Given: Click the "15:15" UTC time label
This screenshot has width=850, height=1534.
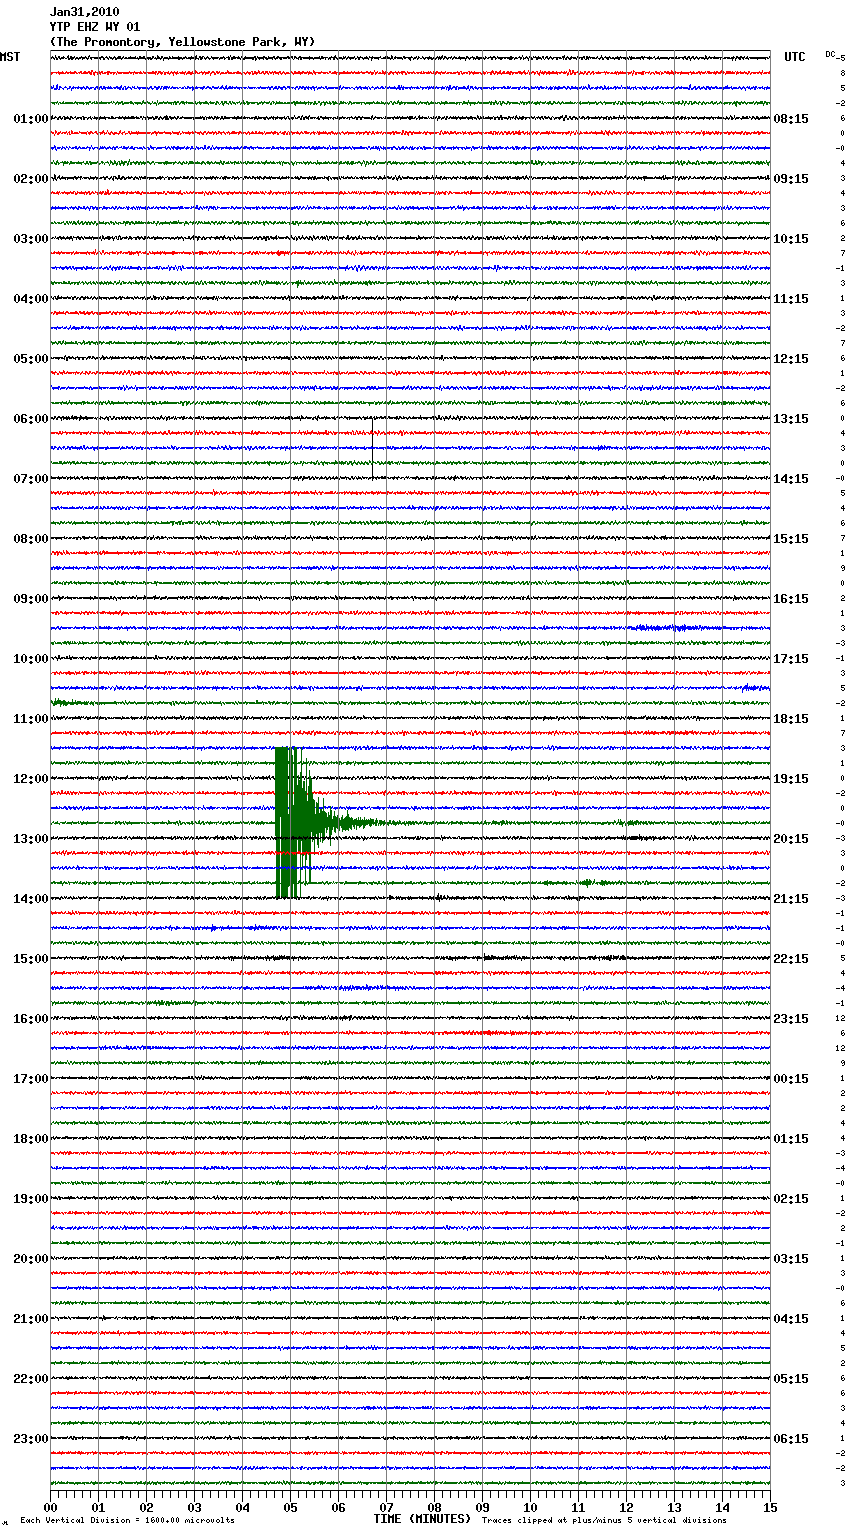Looking at the screenshot, I should click(791, 539).
